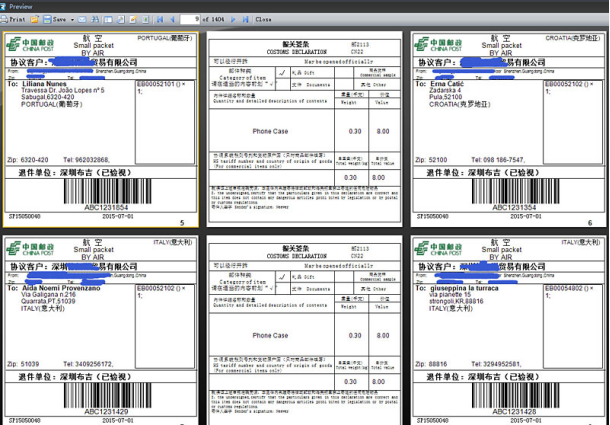Click the Preview window title
The height and width of the screenshot is (425, 610).
(20, 5)
